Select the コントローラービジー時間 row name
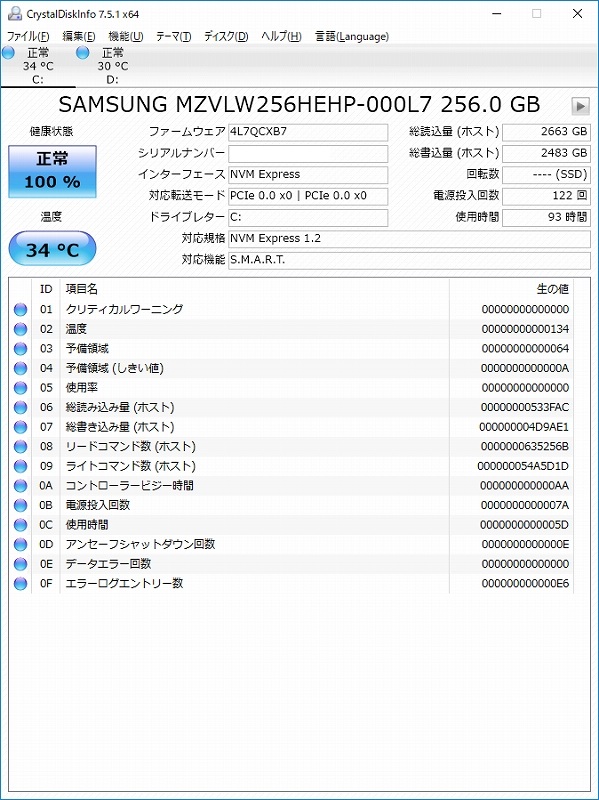This screenshot has width=599, height=800. (130, 486)
